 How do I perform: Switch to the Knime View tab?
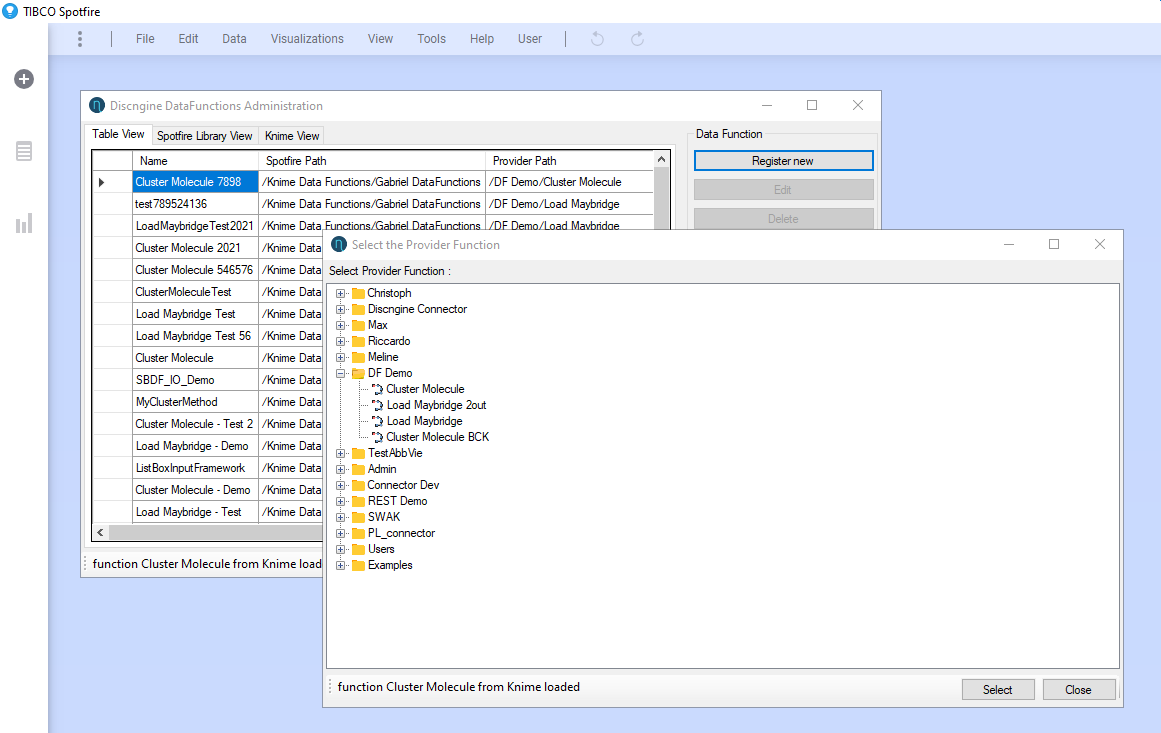coord(292,135)
